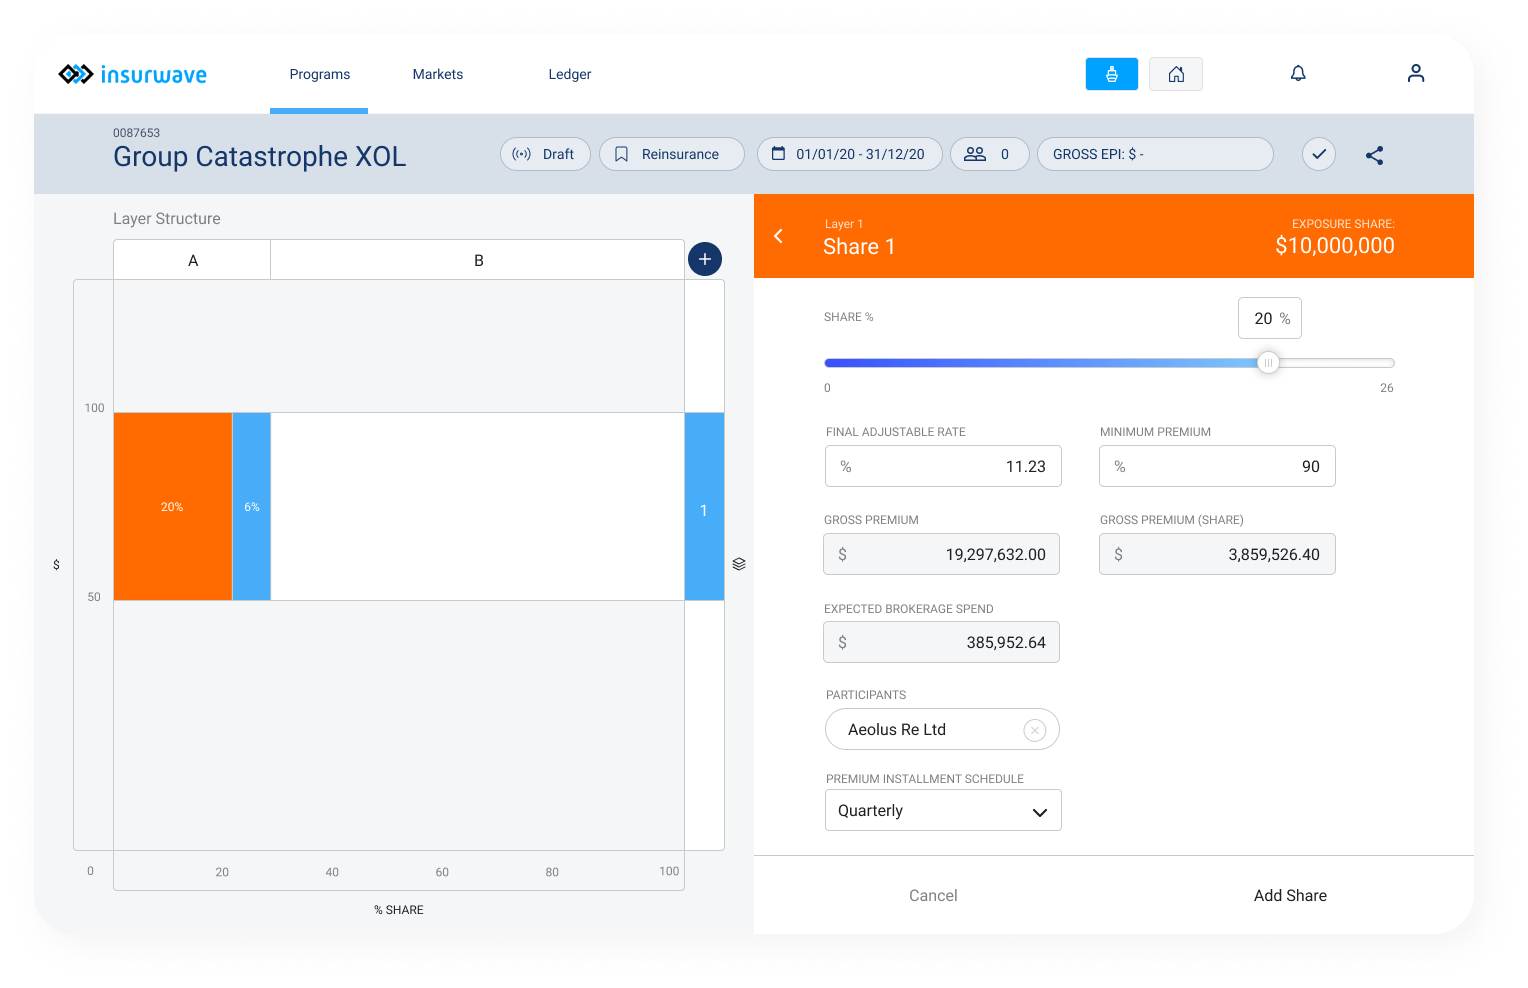Expand the Quarterly installment schedule dropdown
The width and height of the screenshot is (1528, 988).
[943, 811]
